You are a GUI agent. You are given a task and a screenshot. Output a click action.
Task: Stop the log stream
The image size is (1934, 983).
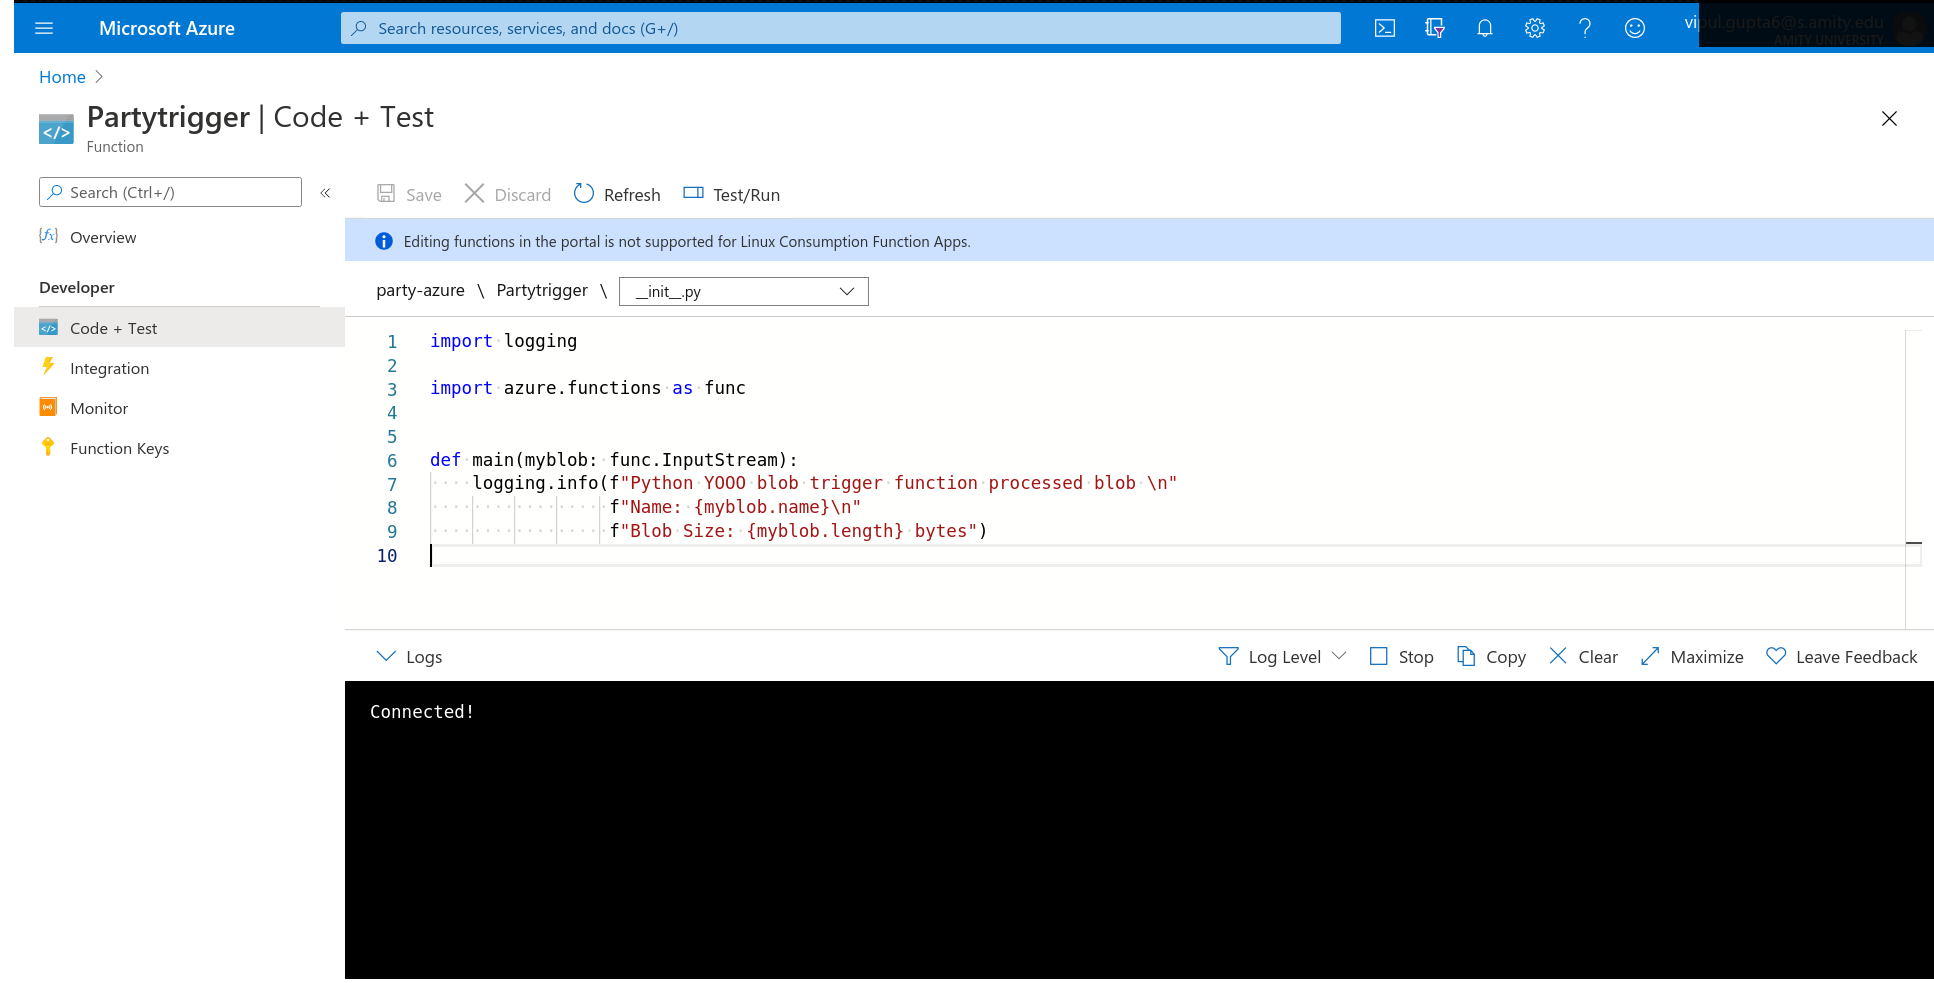(1401, 656)
